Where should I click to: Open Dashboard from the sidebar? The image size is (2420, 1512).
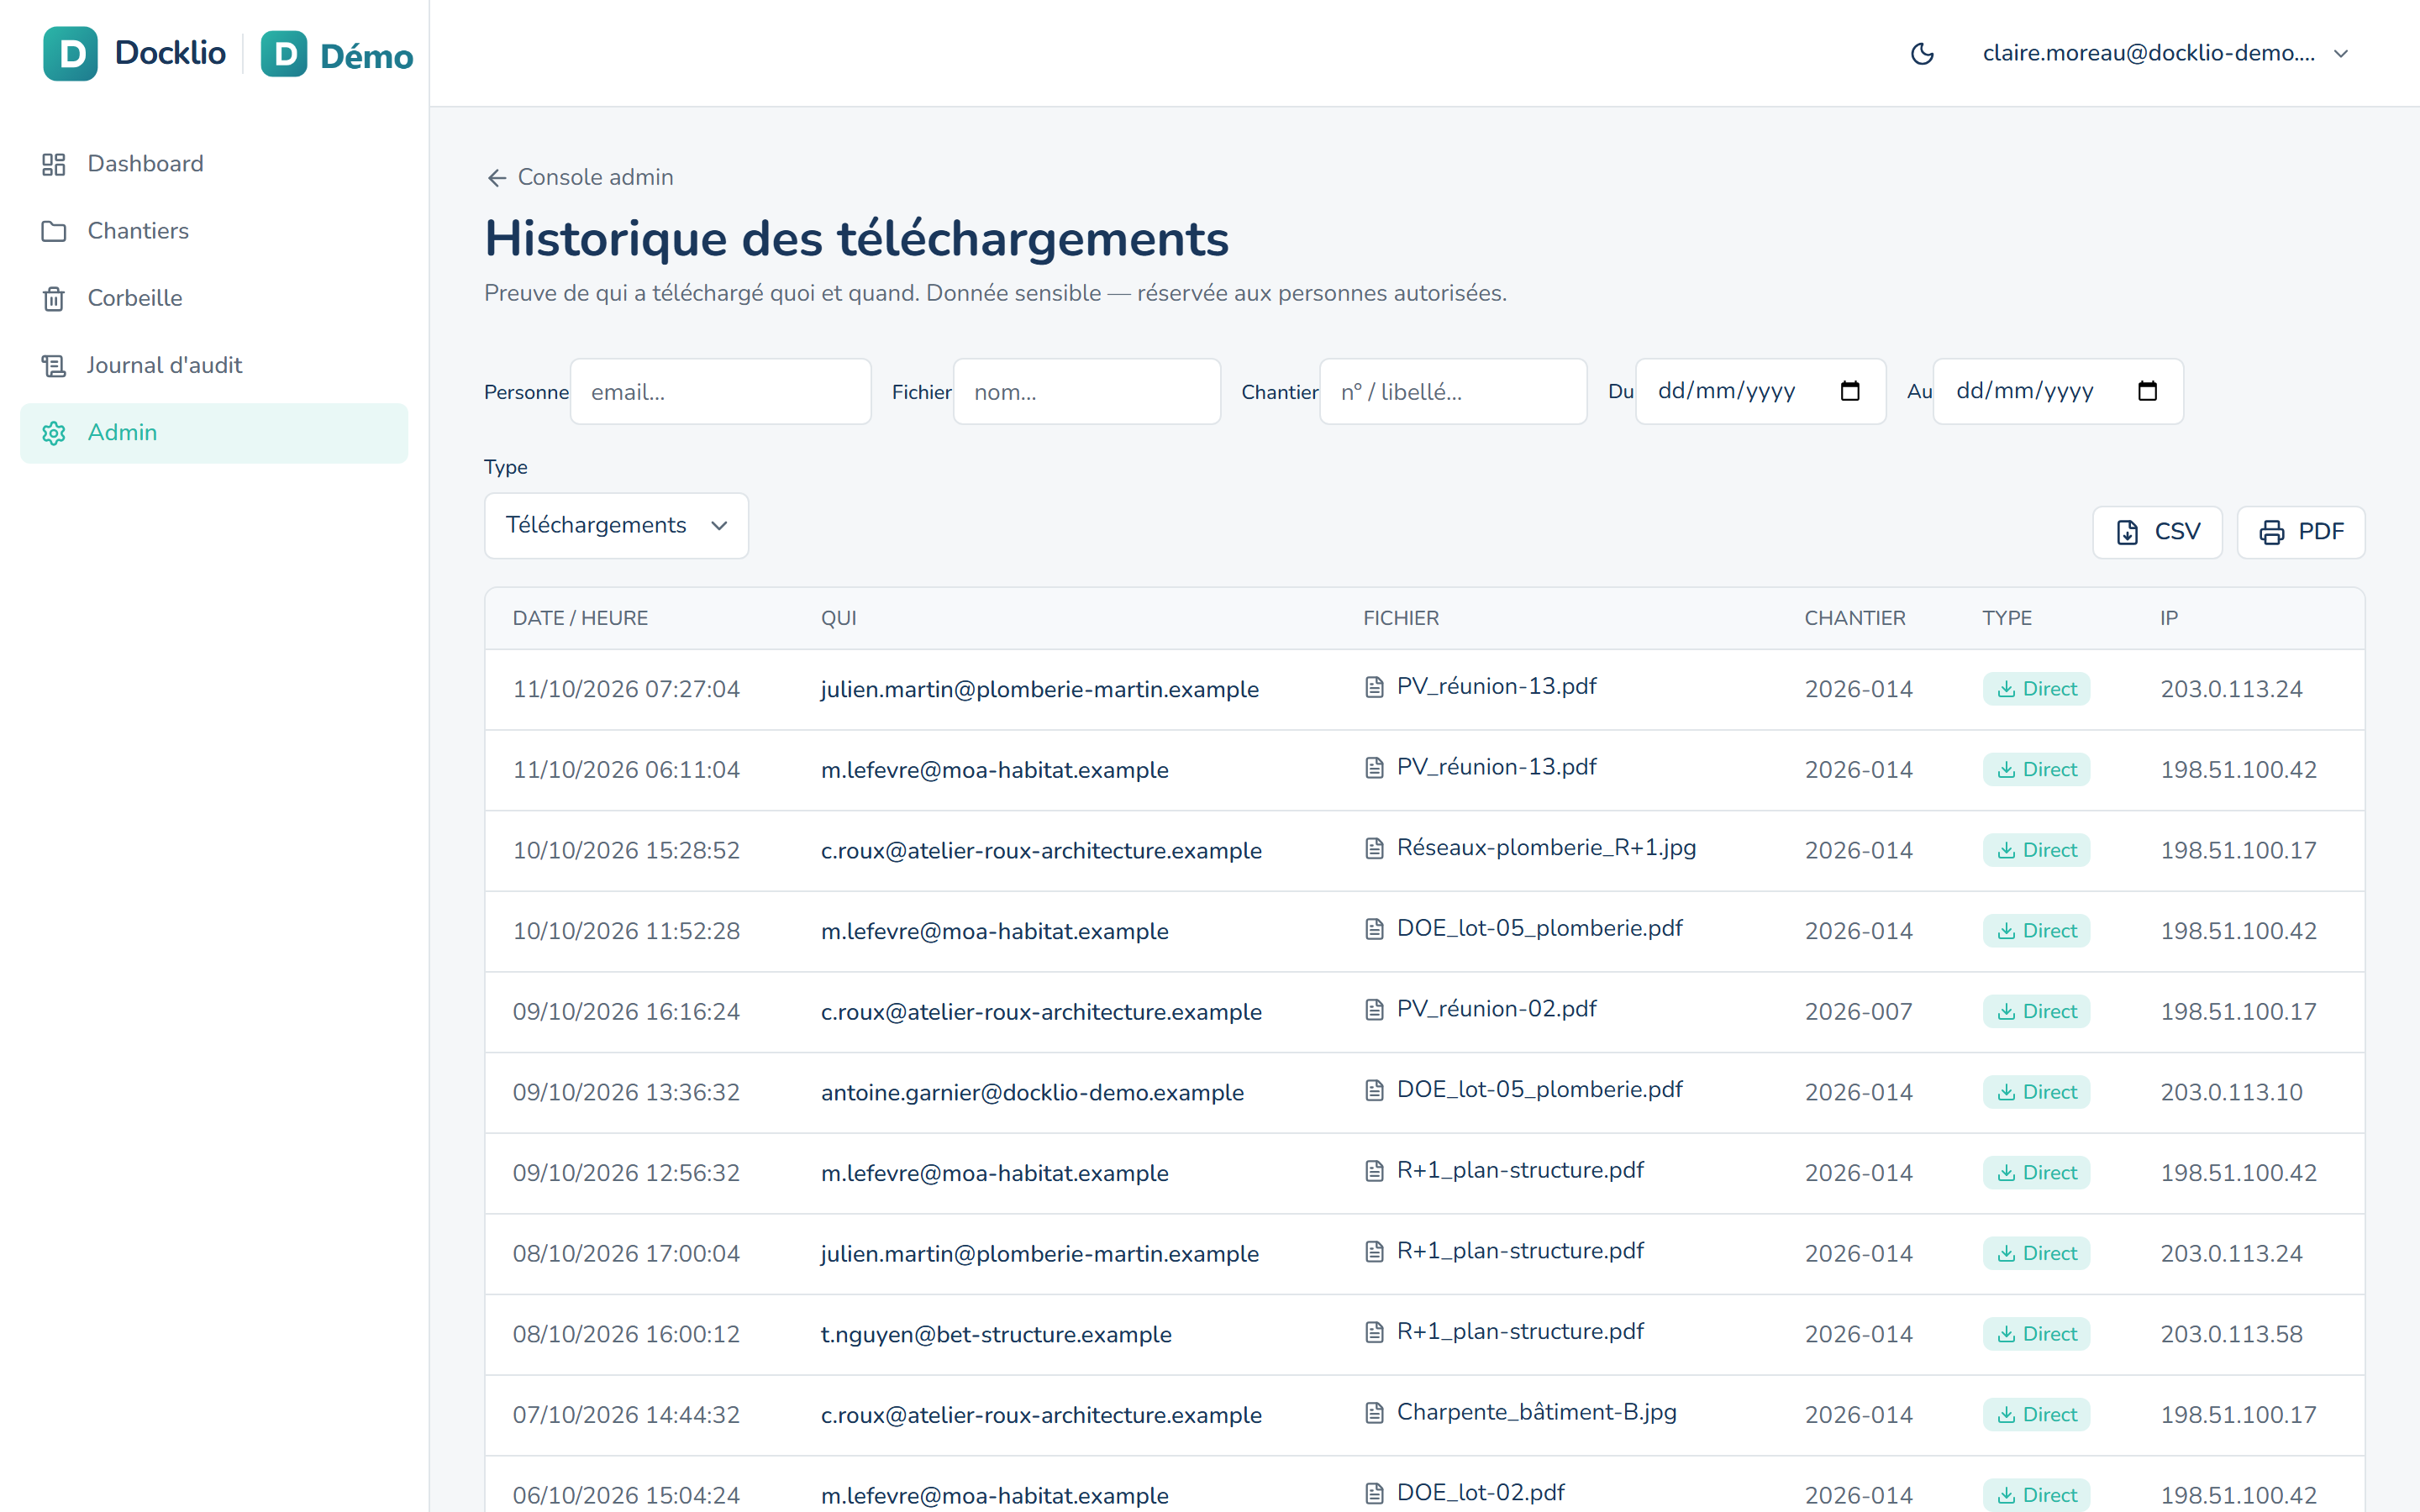click(213, 163)
